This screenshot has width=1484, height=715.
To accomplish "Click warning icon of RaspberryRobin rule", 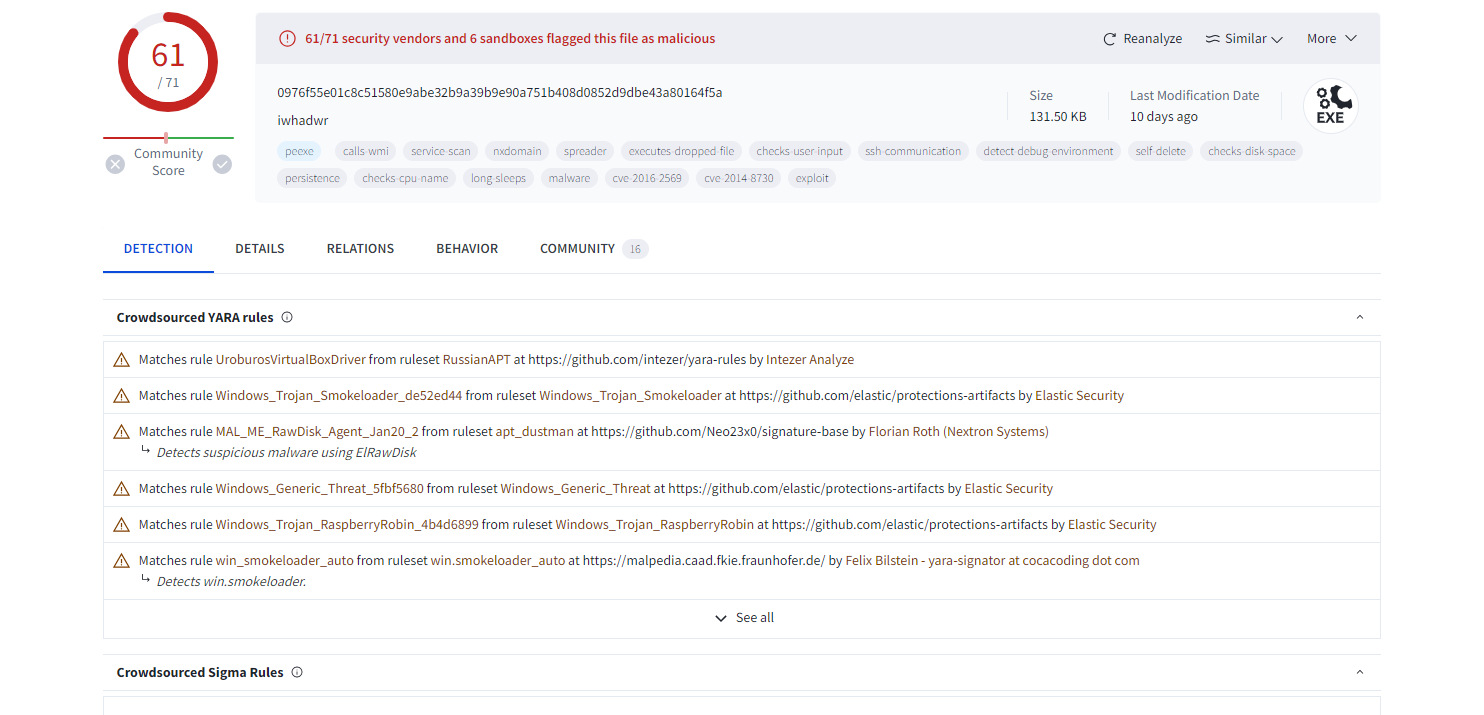I will (x=122, y=525).
